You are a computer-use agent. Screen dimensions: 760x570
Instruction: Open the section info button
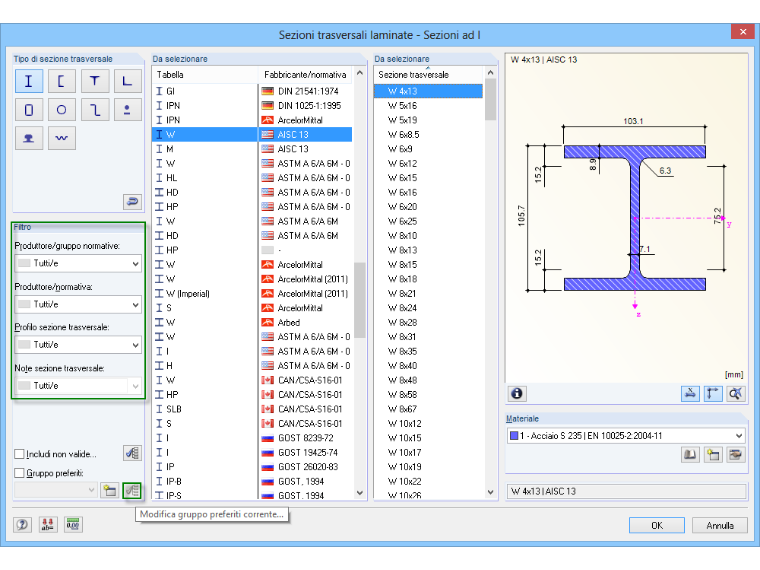(x=517, y=394)
